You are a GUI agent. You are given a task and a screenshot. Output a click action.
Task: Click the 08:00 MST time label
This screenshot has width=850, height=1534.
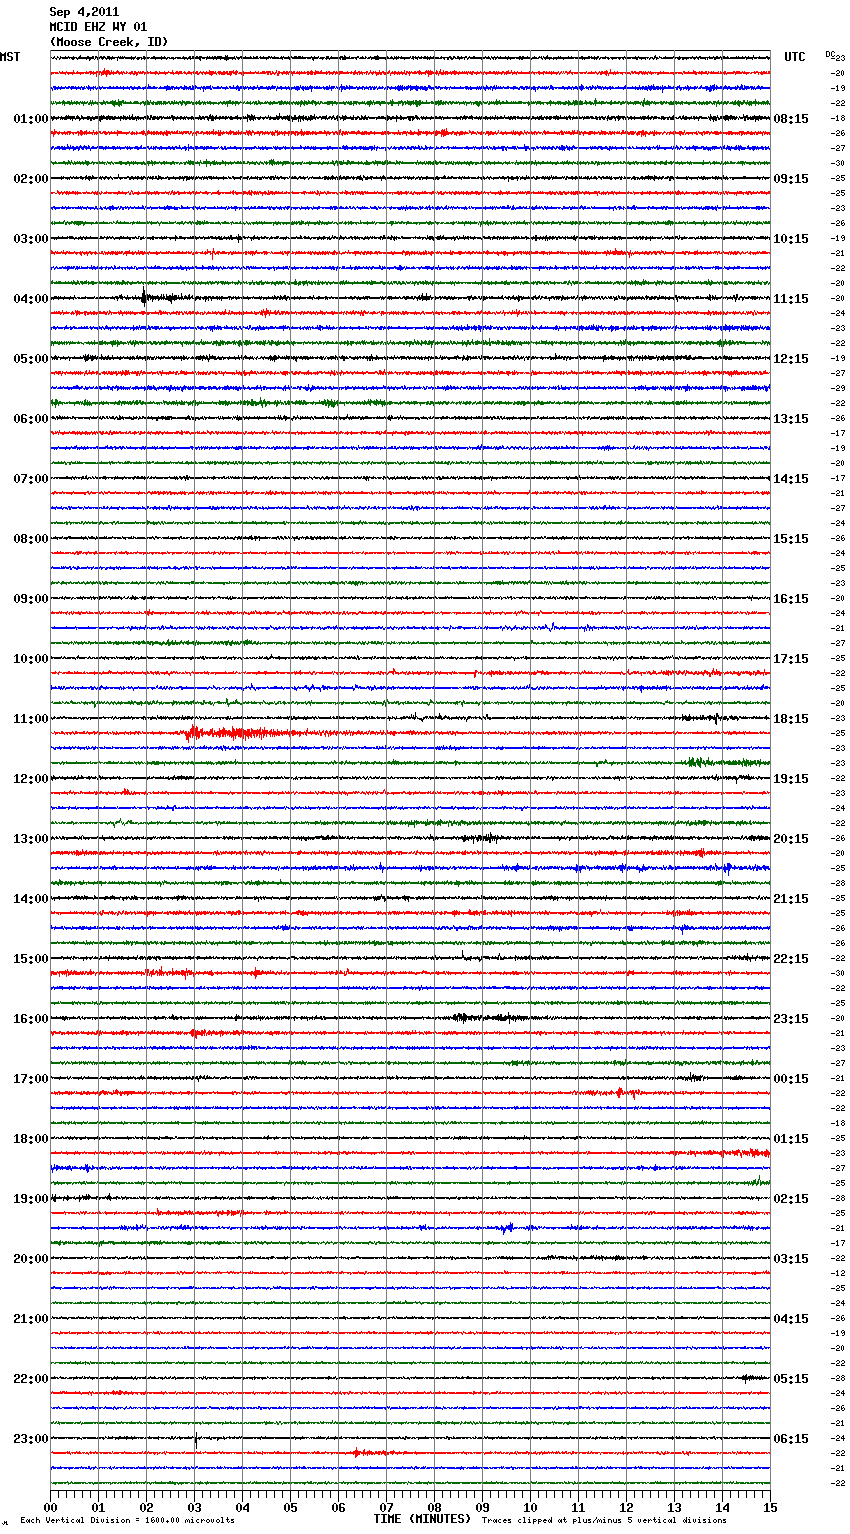click(x=31, y=539)
